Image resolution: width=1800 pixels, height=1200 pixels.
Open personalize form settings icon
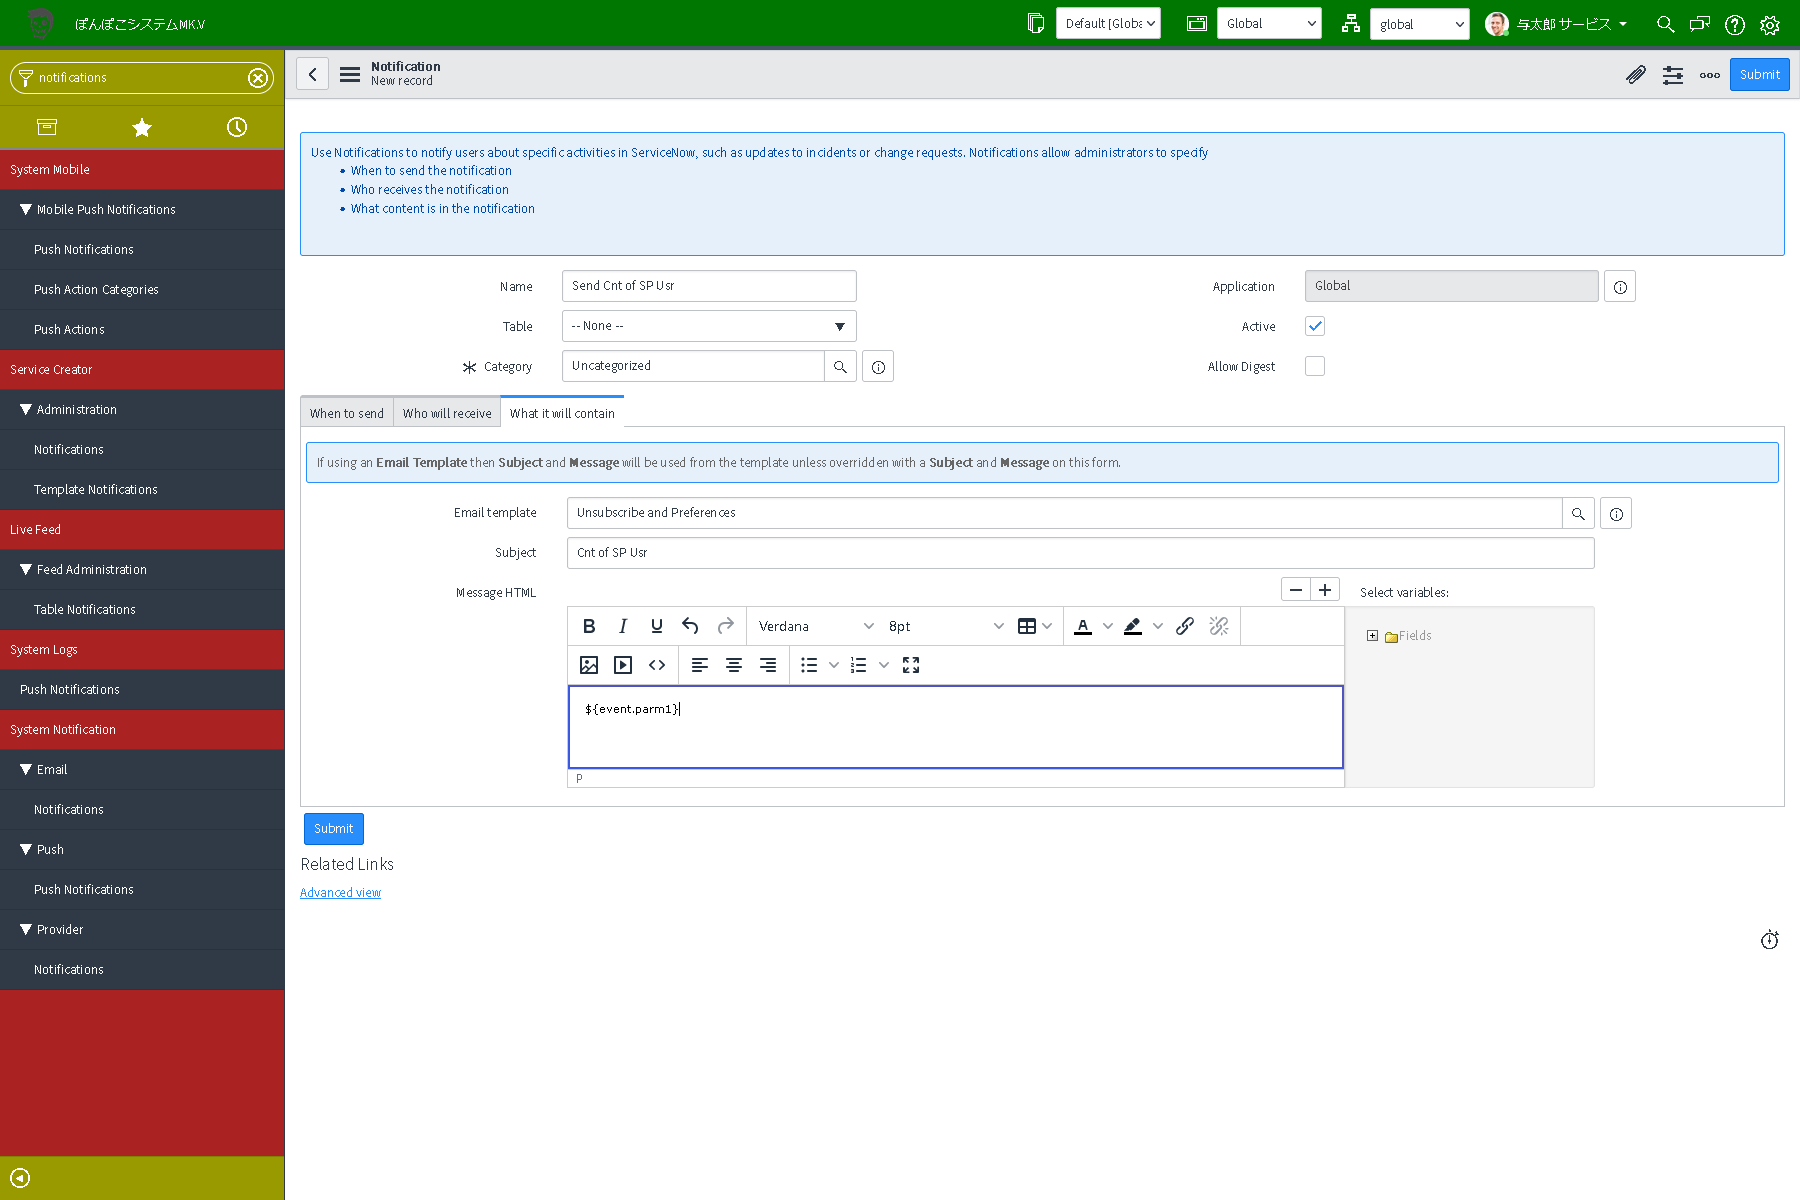pyautogui.click(x=1673, y=75)
